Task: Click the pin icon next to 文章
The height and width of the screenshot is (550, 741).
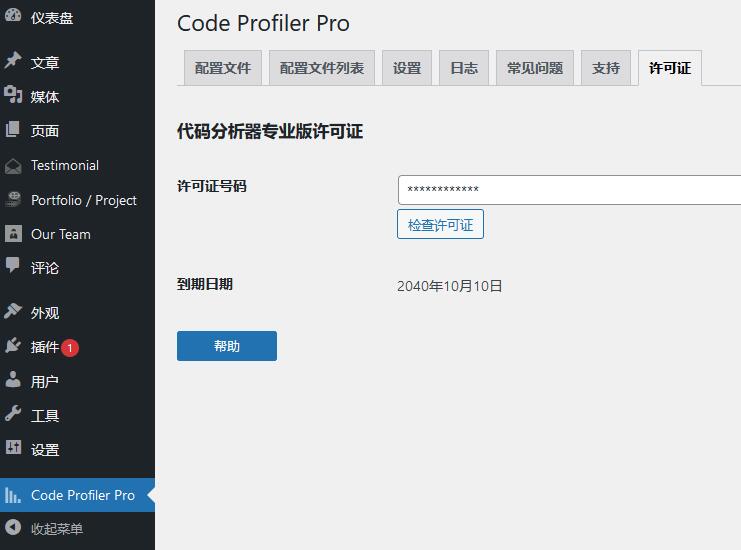Action: (13, 60)
